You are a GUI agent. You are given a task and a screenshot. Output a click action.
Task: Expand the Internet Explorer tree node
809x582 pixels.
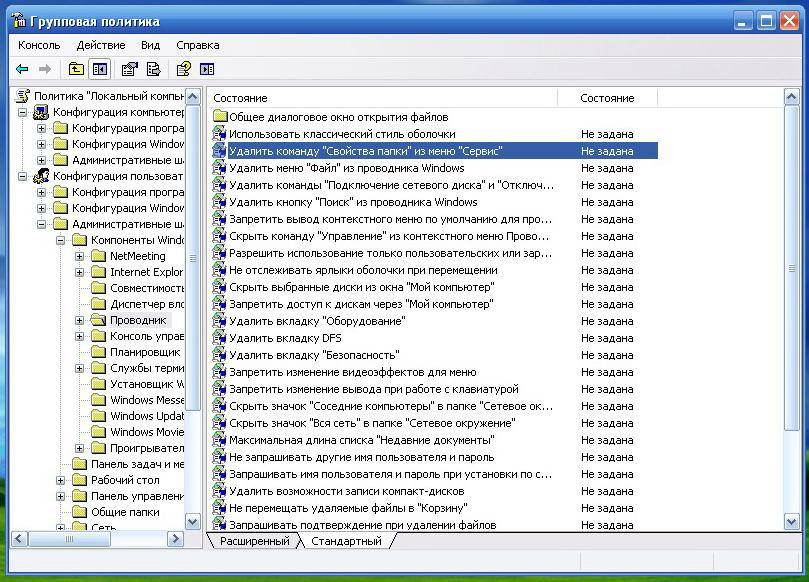pyautogui.click(x=80, y=272)
